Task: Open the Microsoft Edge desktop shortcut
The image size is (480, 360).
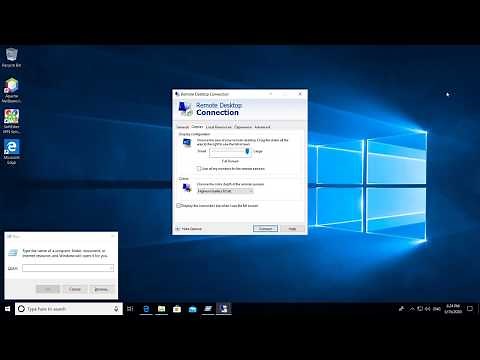Action: [12, 152]
